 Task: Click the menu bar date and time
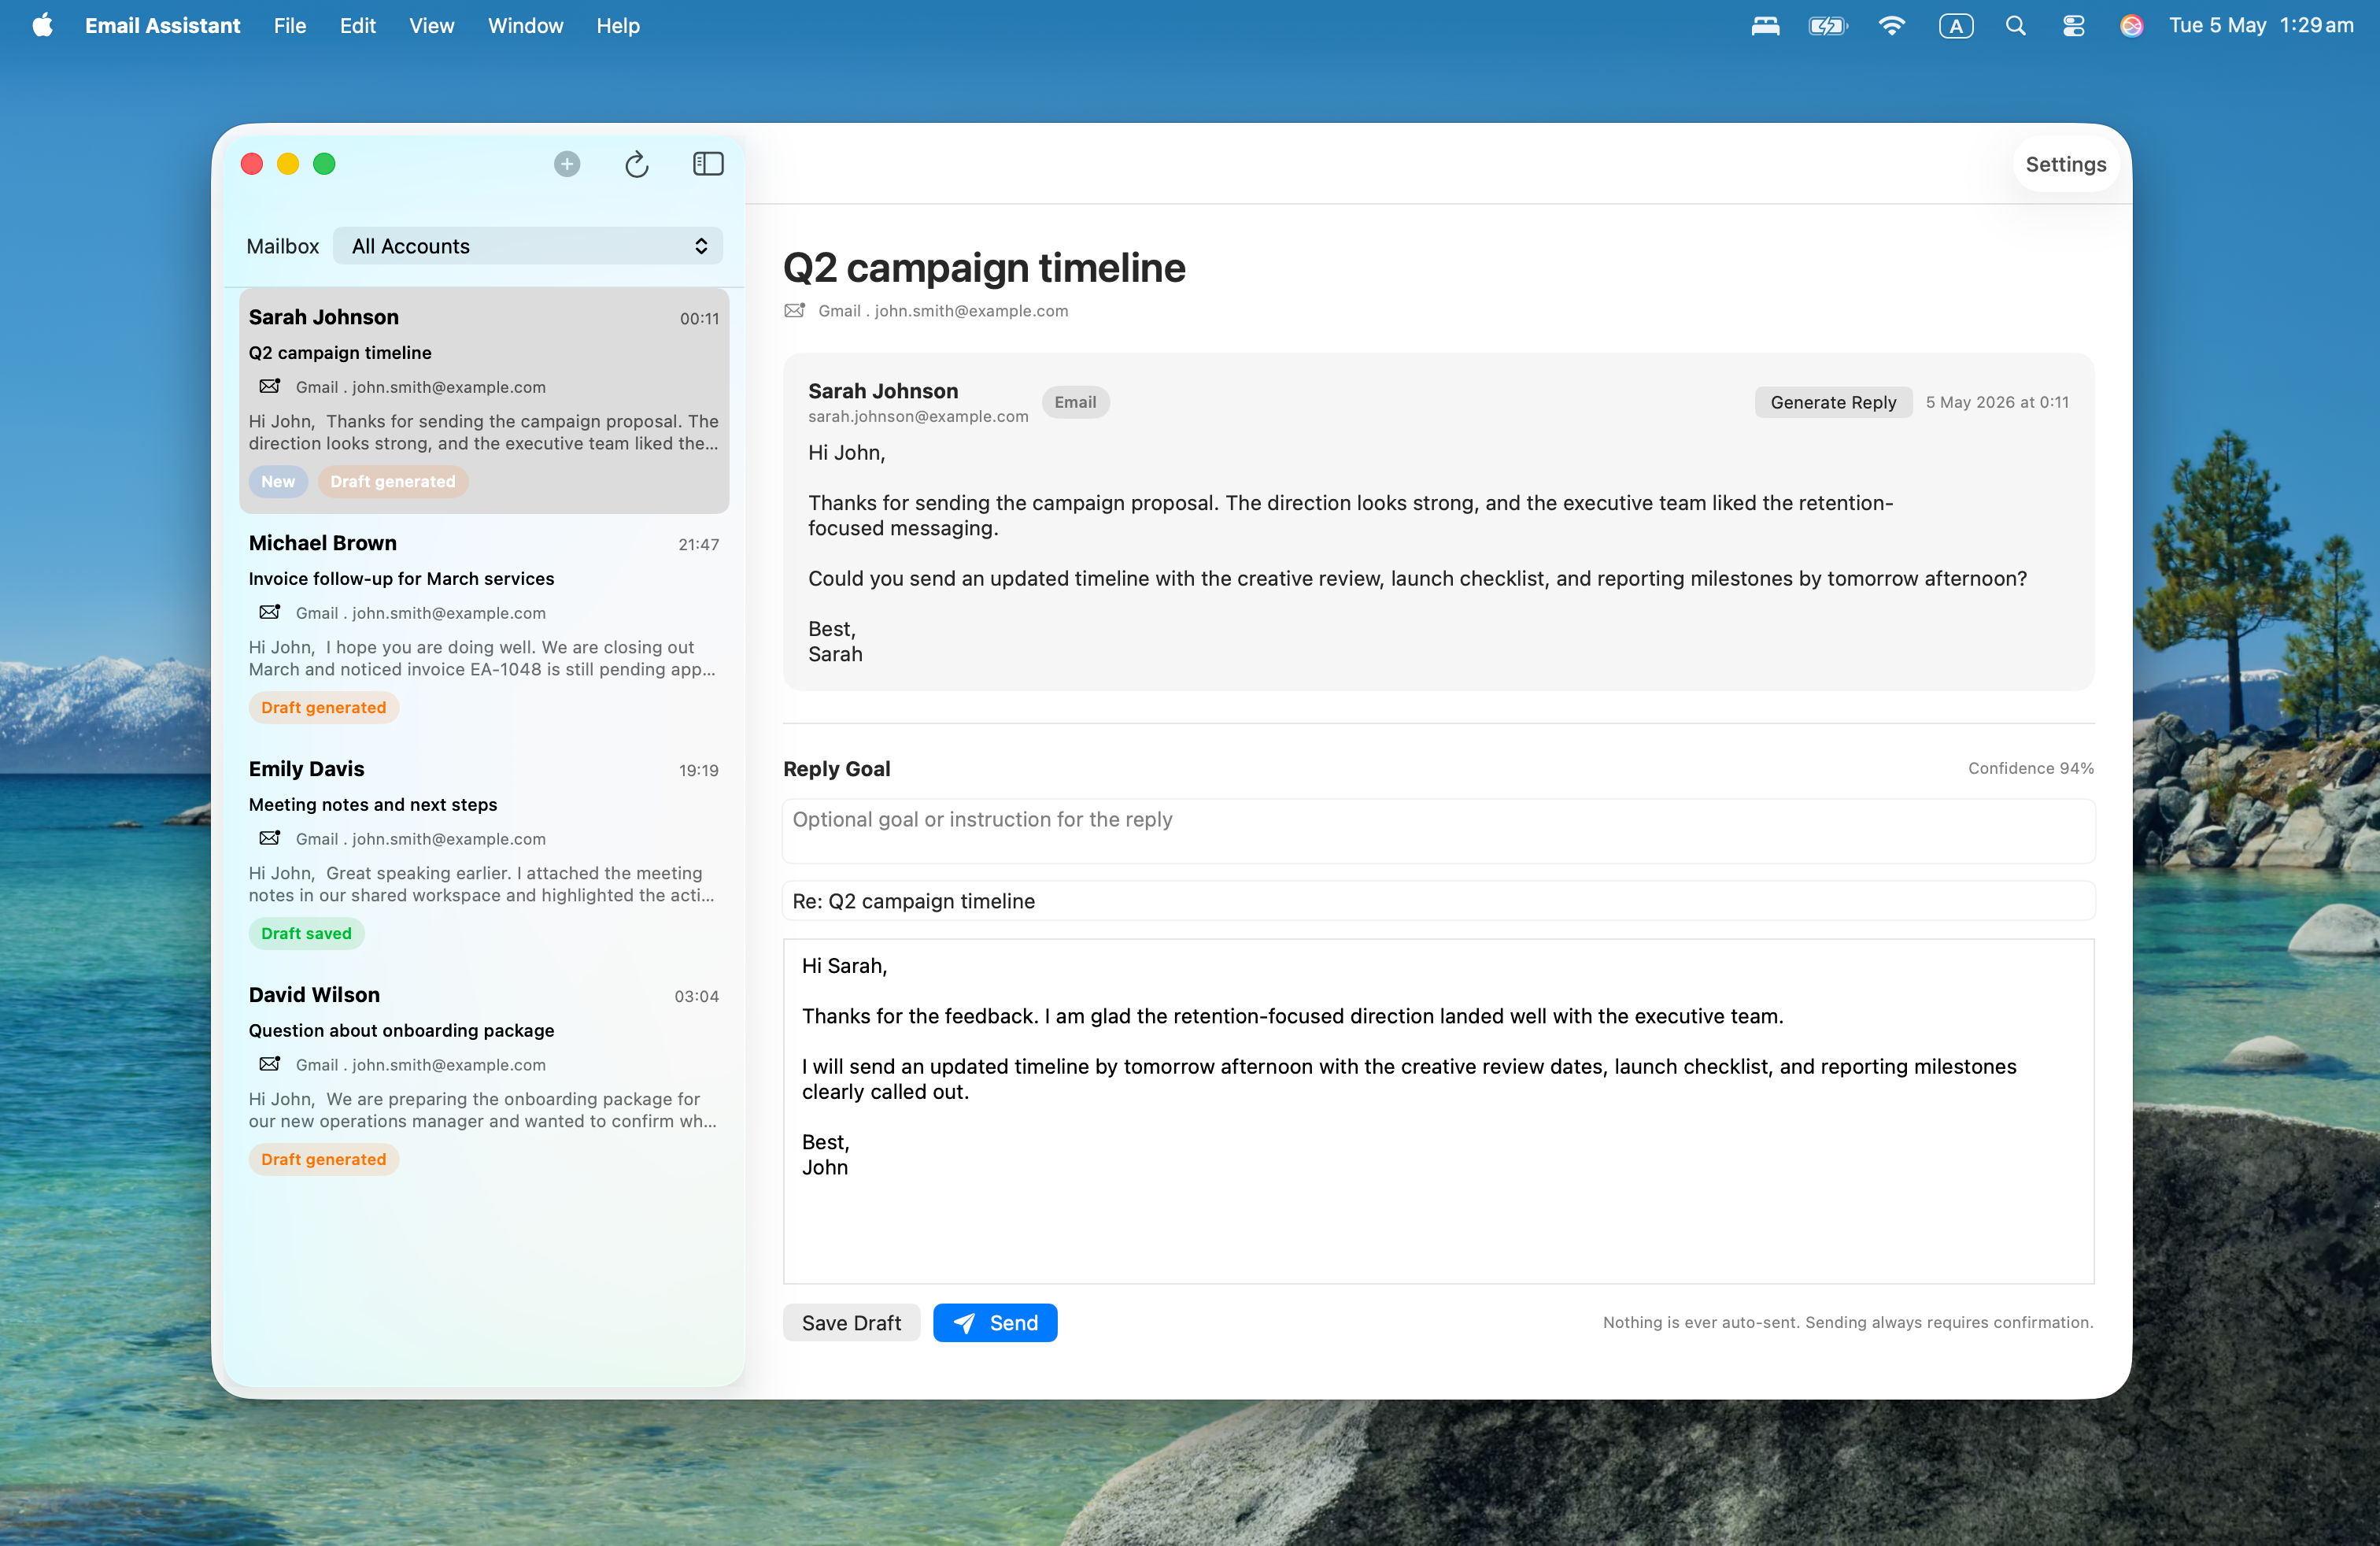tap(2260, 25)
